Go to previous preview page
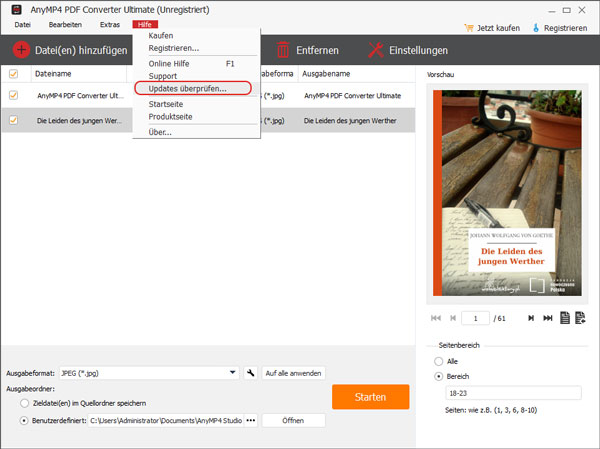This screenshot has height=449, width=600. 453,318
